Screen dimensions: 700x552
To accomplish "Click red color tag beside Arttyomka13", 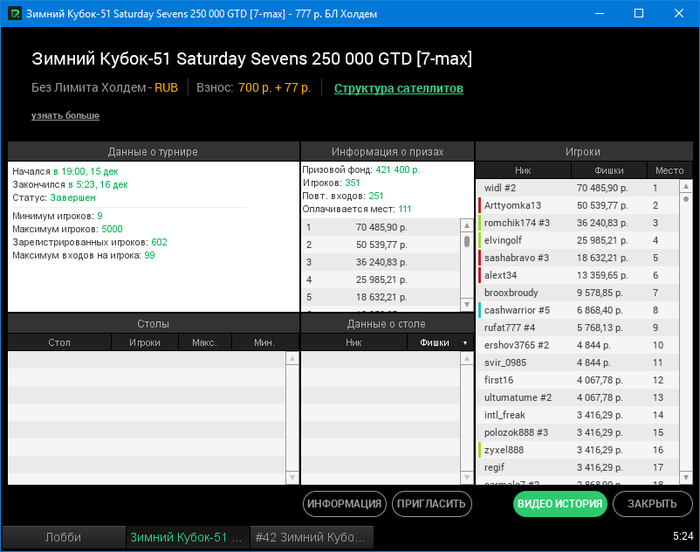I will click(479, 205).
